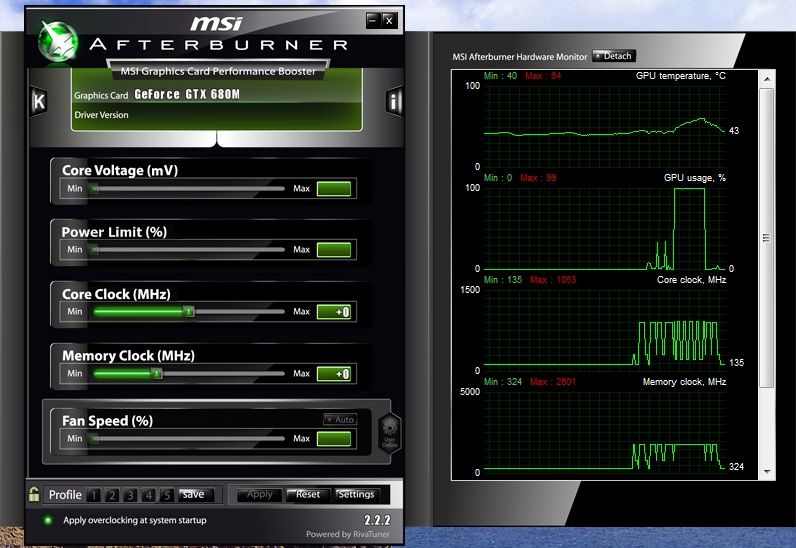Click the Power Limit value field
Screen dimensions: 796x548
pyautogui.click(x=334, y=250)
